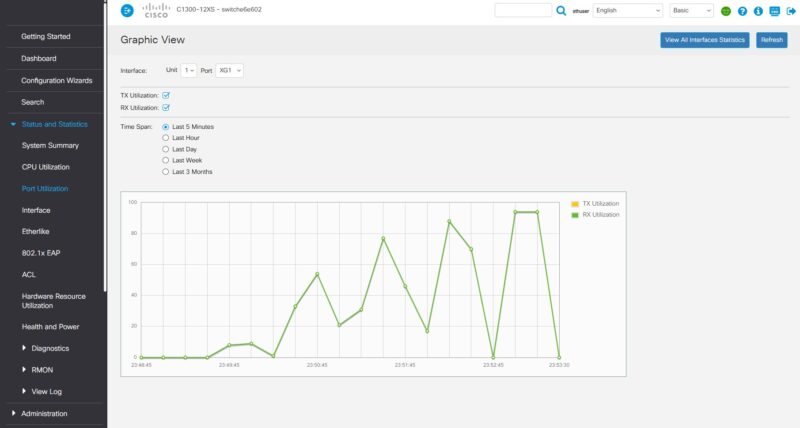Click the chart data point at 23:53:30
Image resolution: width=800 pixels, height=428 pixels.
coord(559,357)
